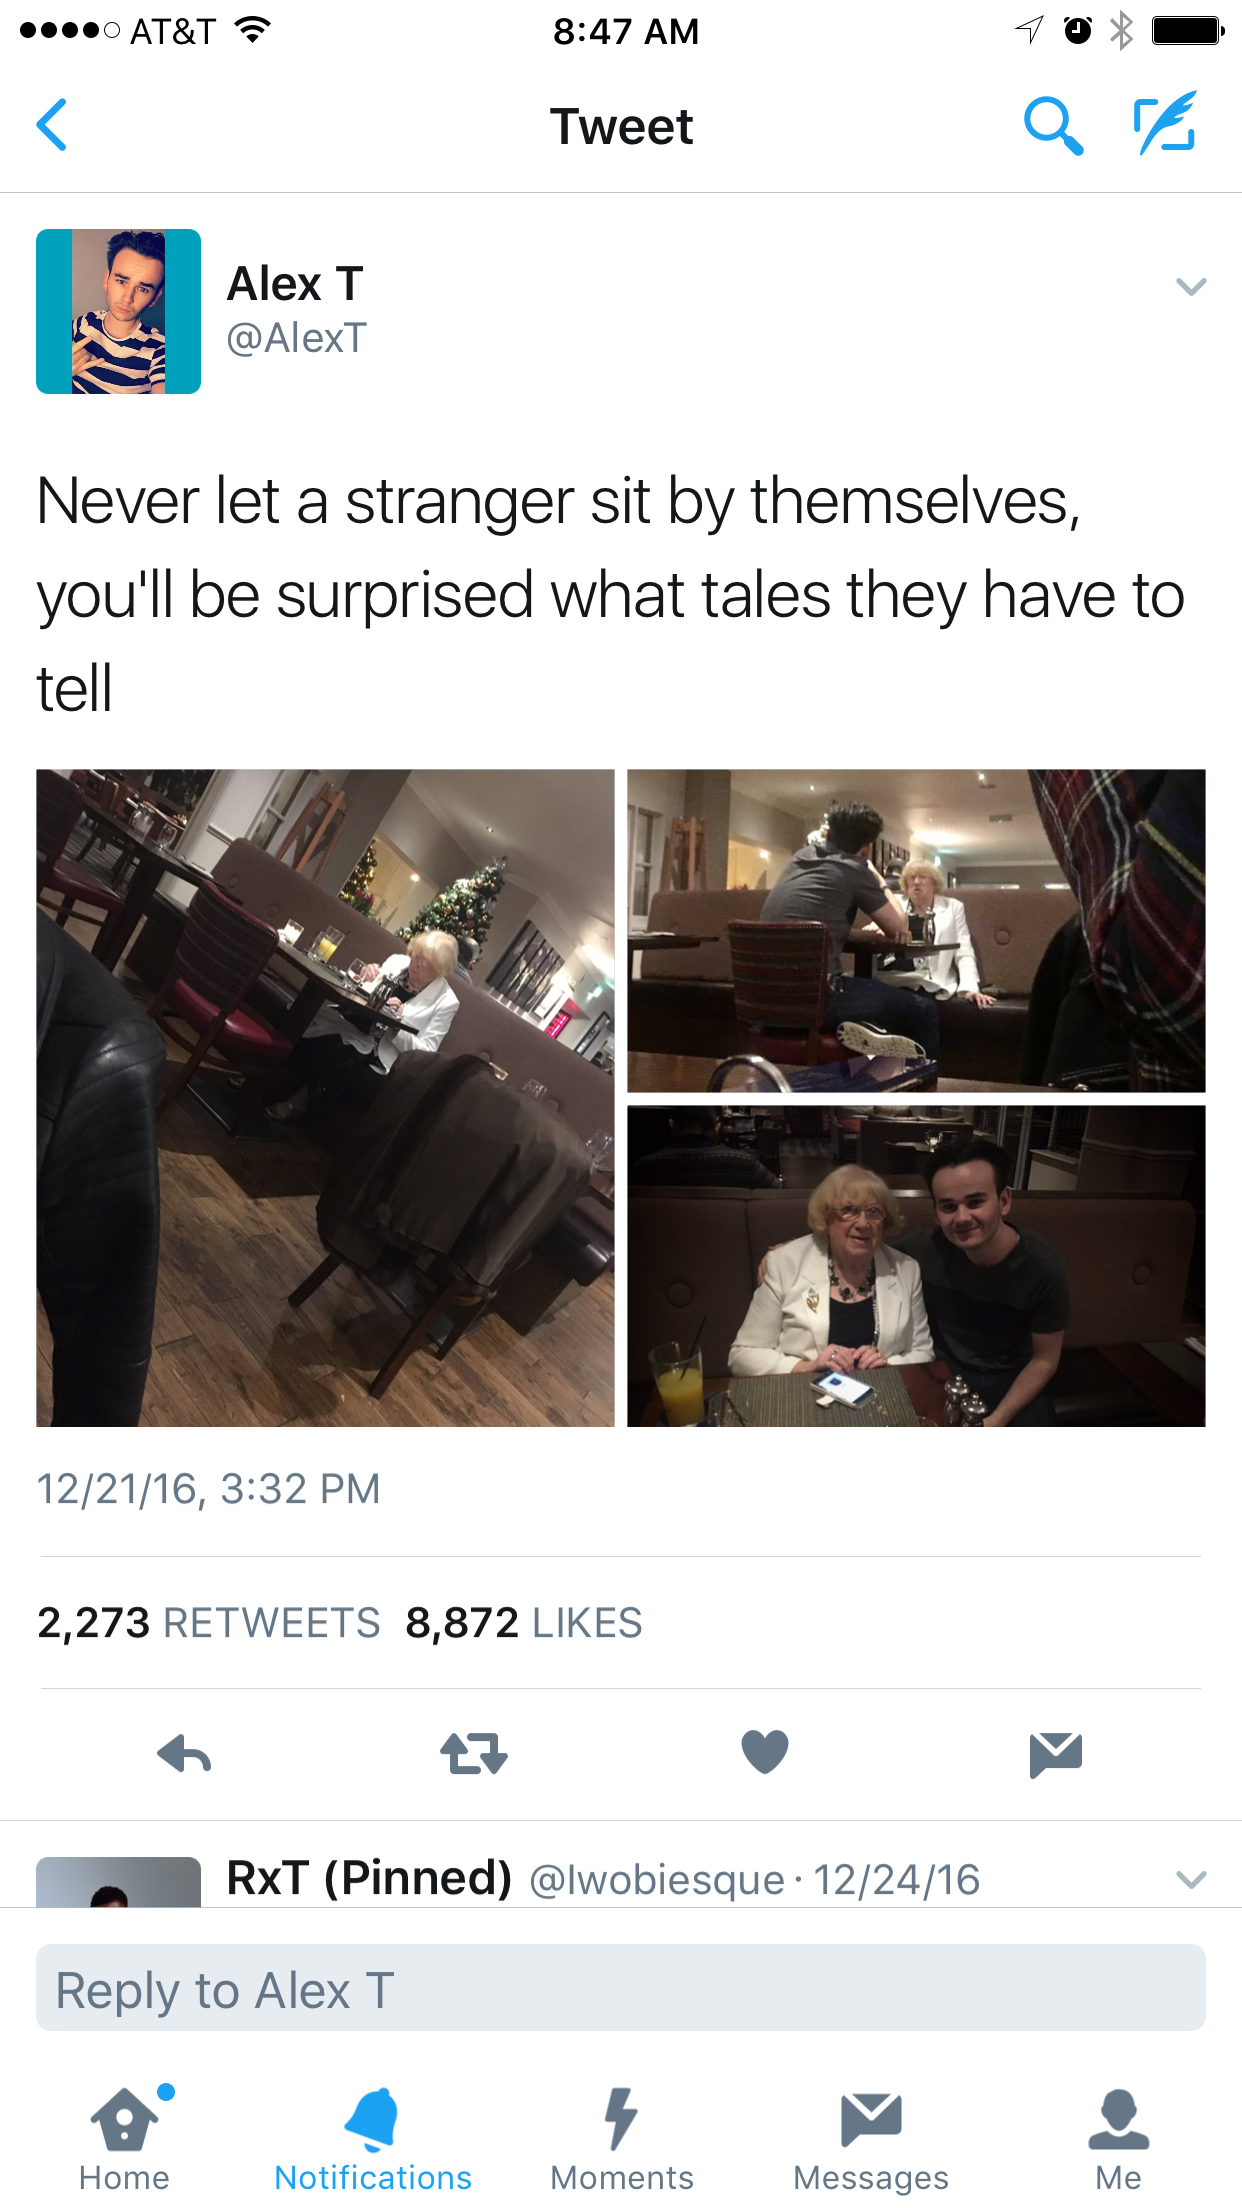Tap the reply arrow icon under the tweet
1242x2208 pixels.
click(x=185, y=1754)
